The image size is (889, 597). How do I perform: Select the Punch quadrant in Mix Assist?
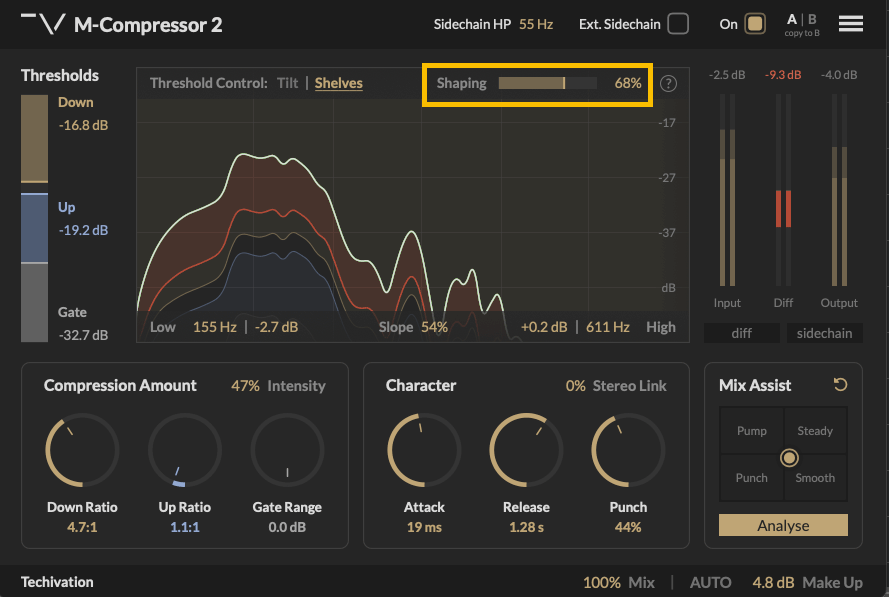752,478
